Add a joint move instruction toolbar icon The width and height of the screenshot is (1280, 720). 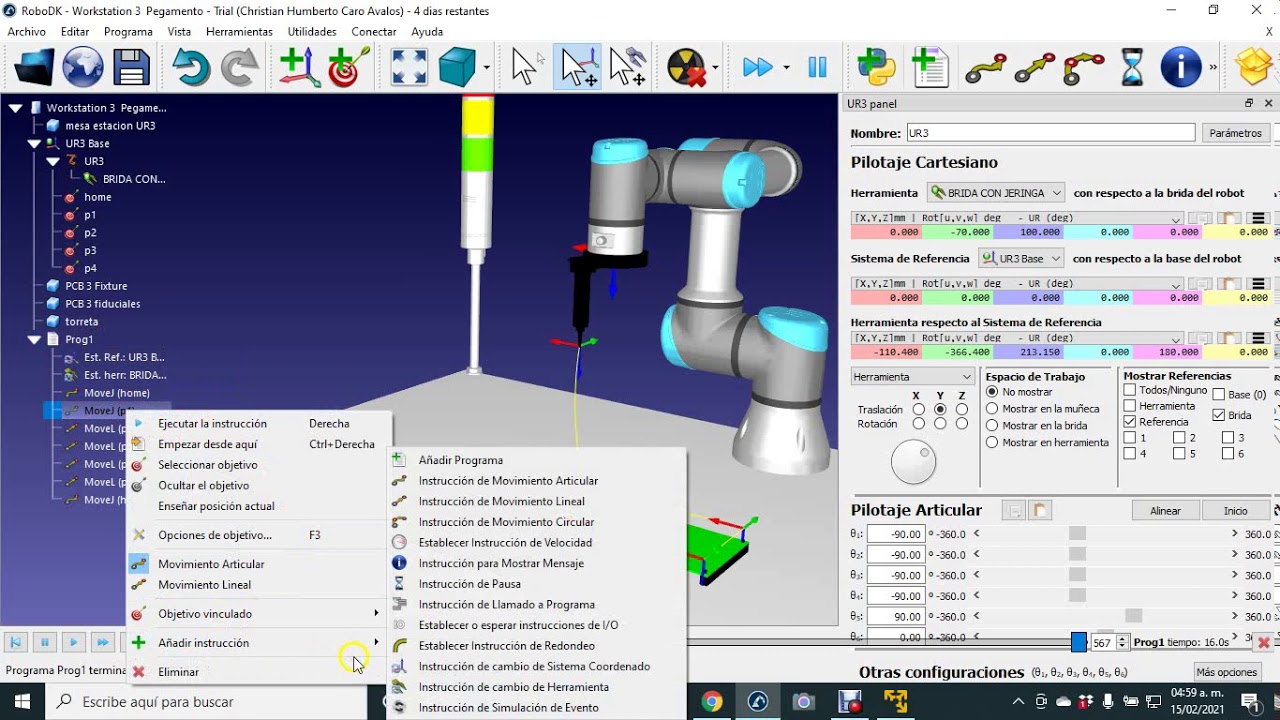click(985, 68)
